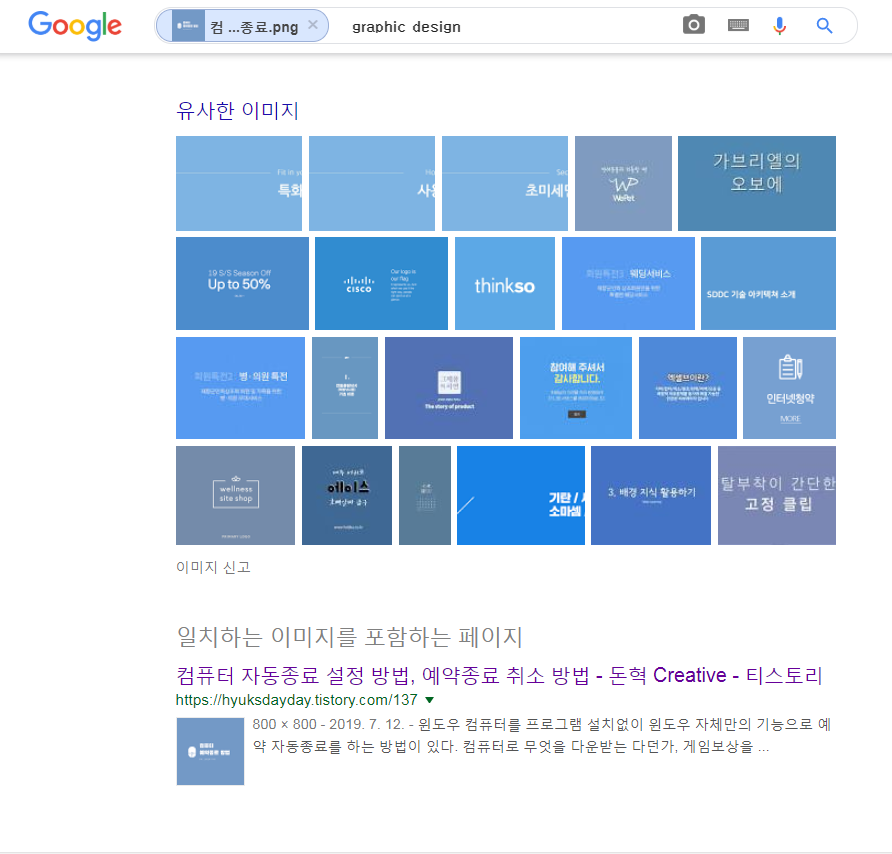This screenshot has height=854, width=892.
Task: Click the blue search magnifier button
Action: [x=824, y=26]
